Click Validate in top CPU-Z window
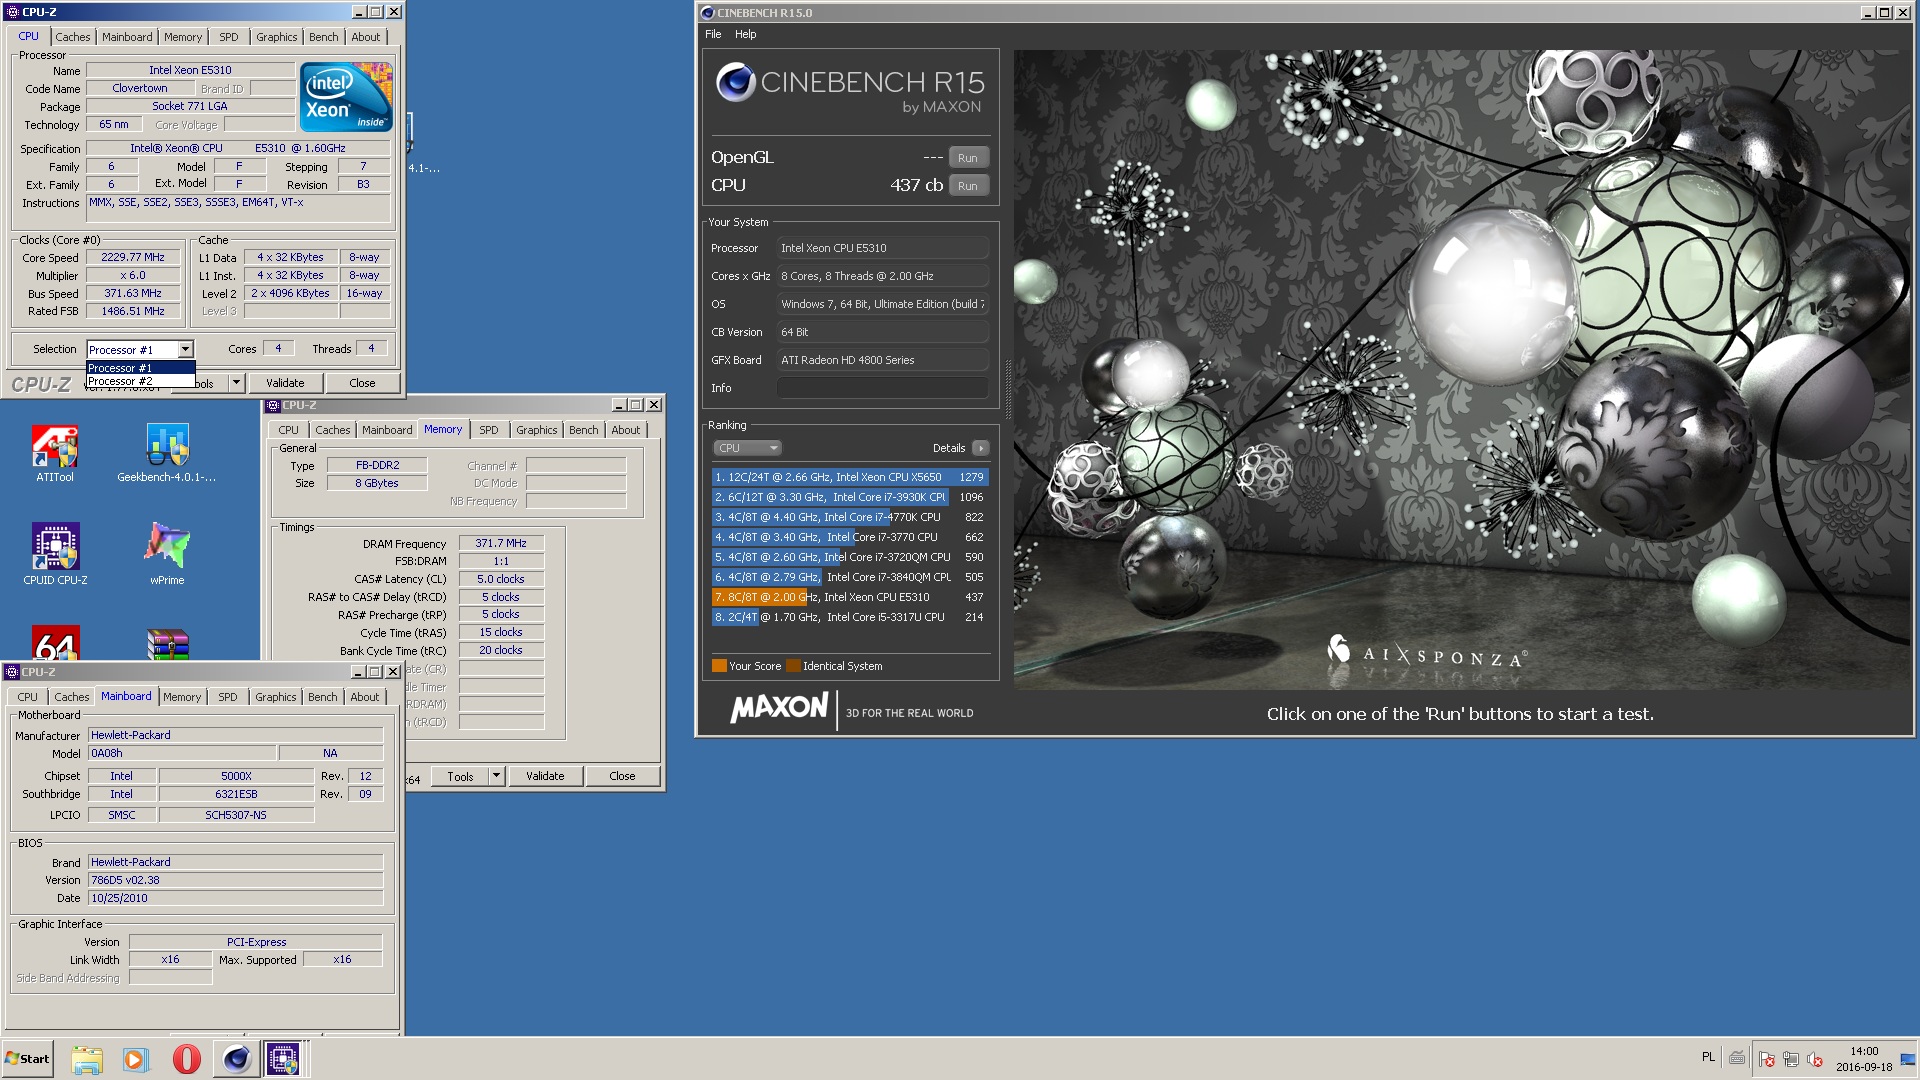Image resolution: width=1920 pixels, height=1080 pixels. point(285,383)
